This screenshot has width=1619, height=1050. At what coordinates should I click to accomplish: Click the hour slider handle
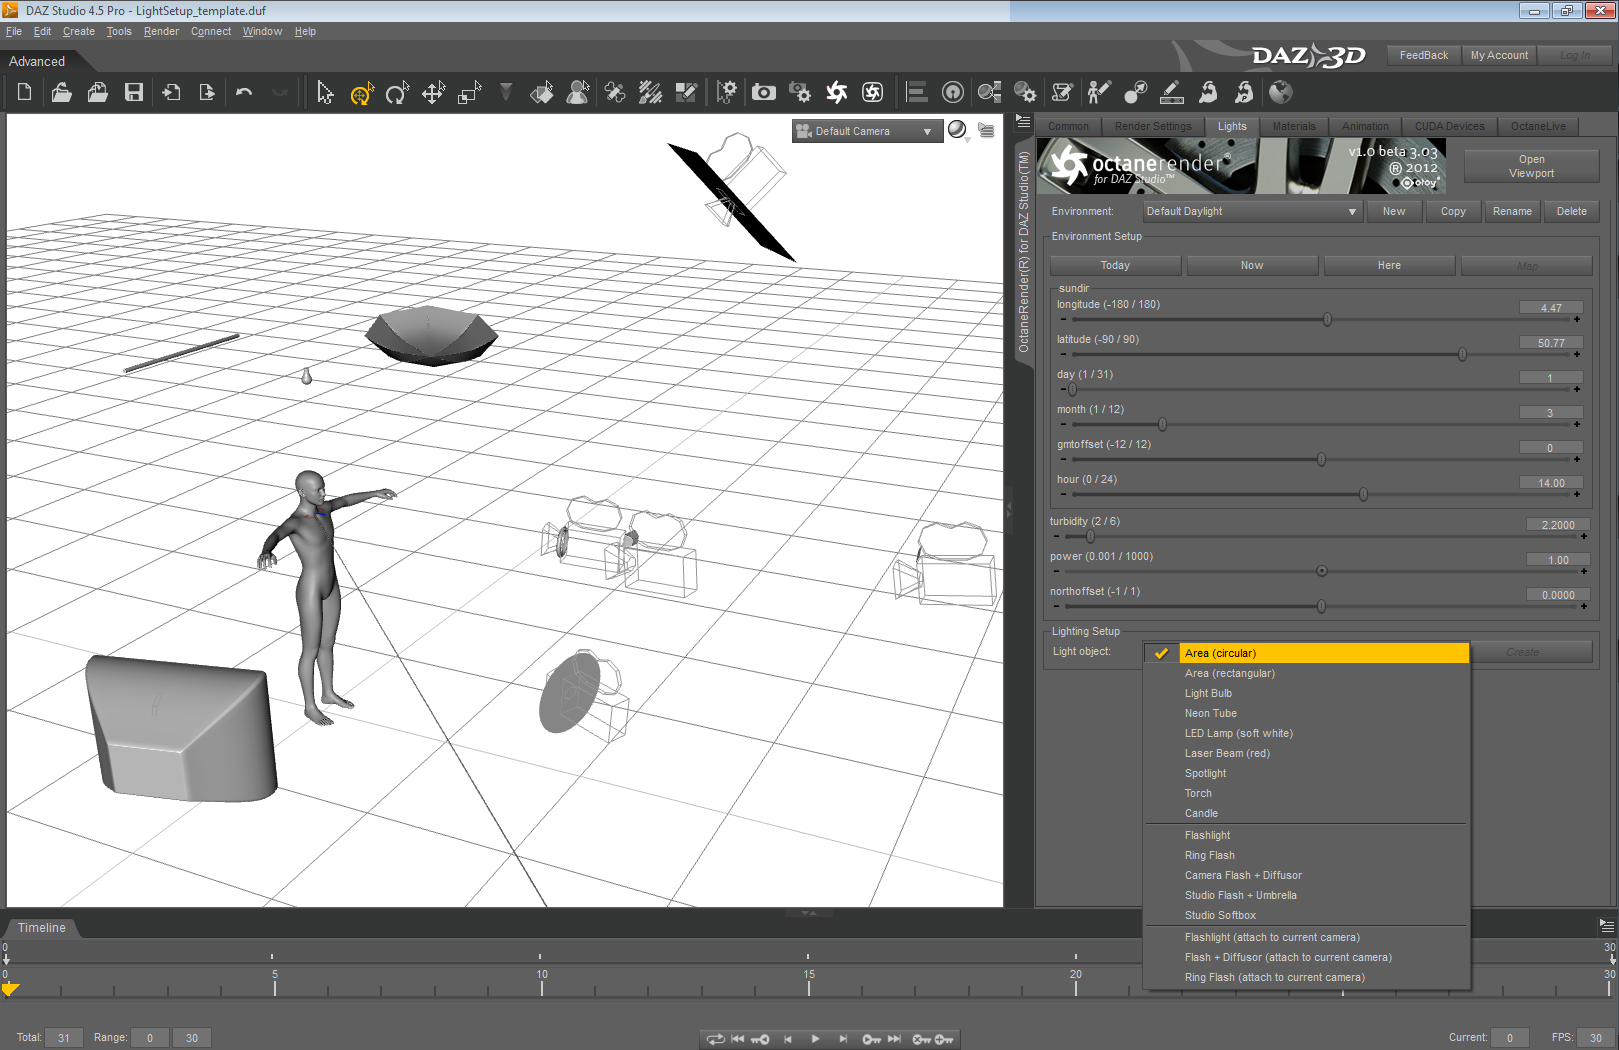1363,495
